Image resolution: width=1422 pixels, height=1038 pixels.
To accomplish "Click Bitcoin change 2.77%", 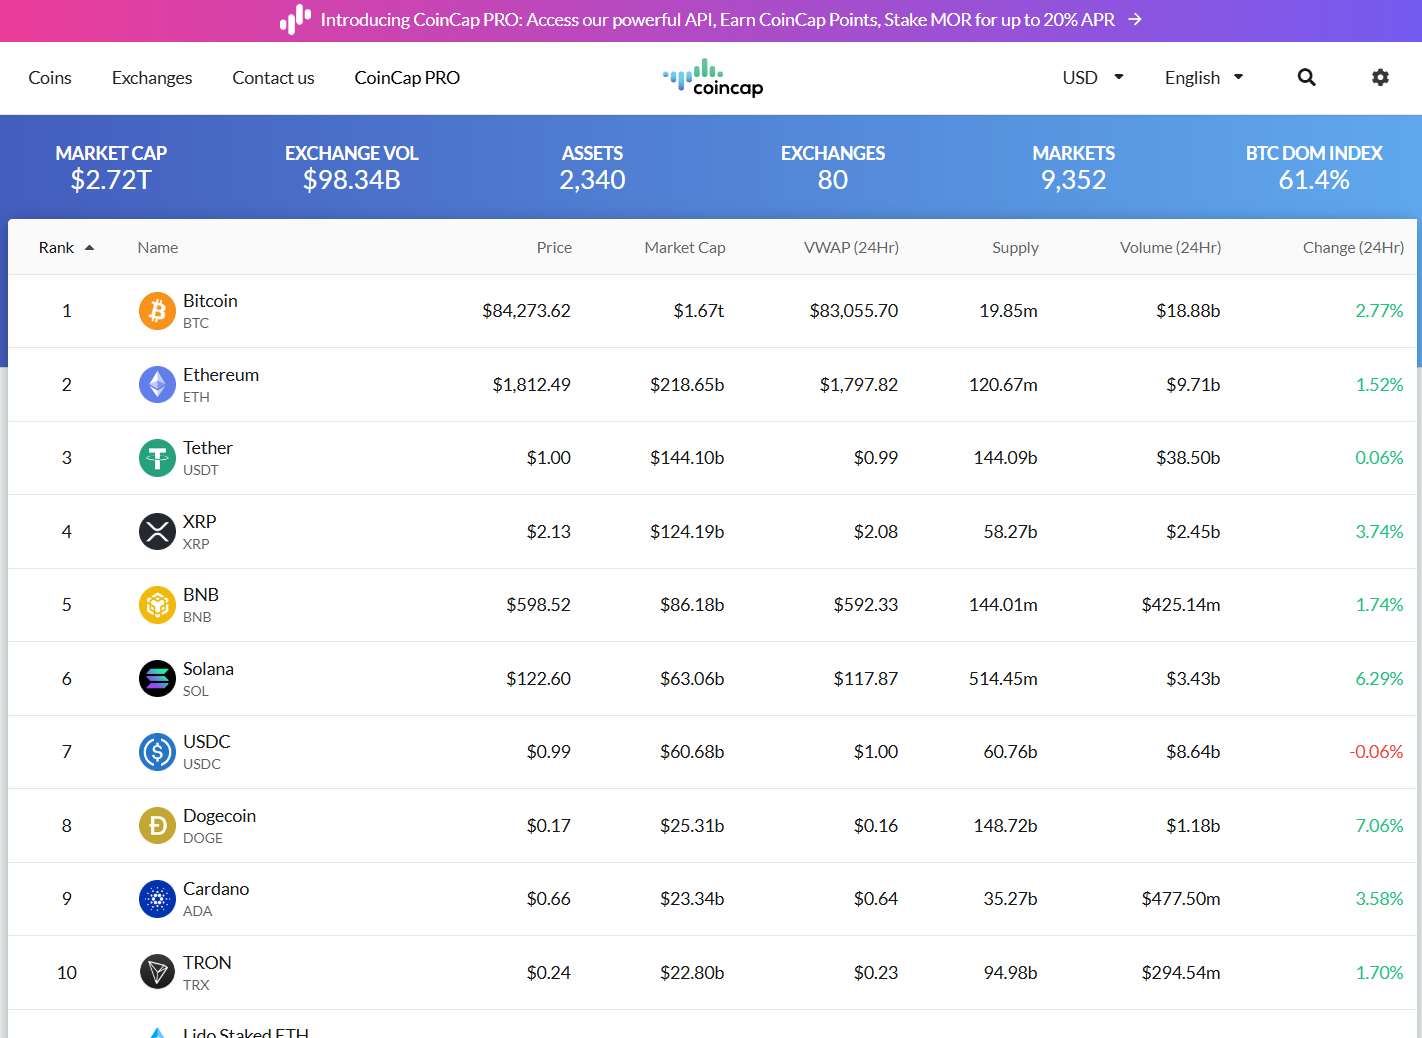I will click(1379, 311).
